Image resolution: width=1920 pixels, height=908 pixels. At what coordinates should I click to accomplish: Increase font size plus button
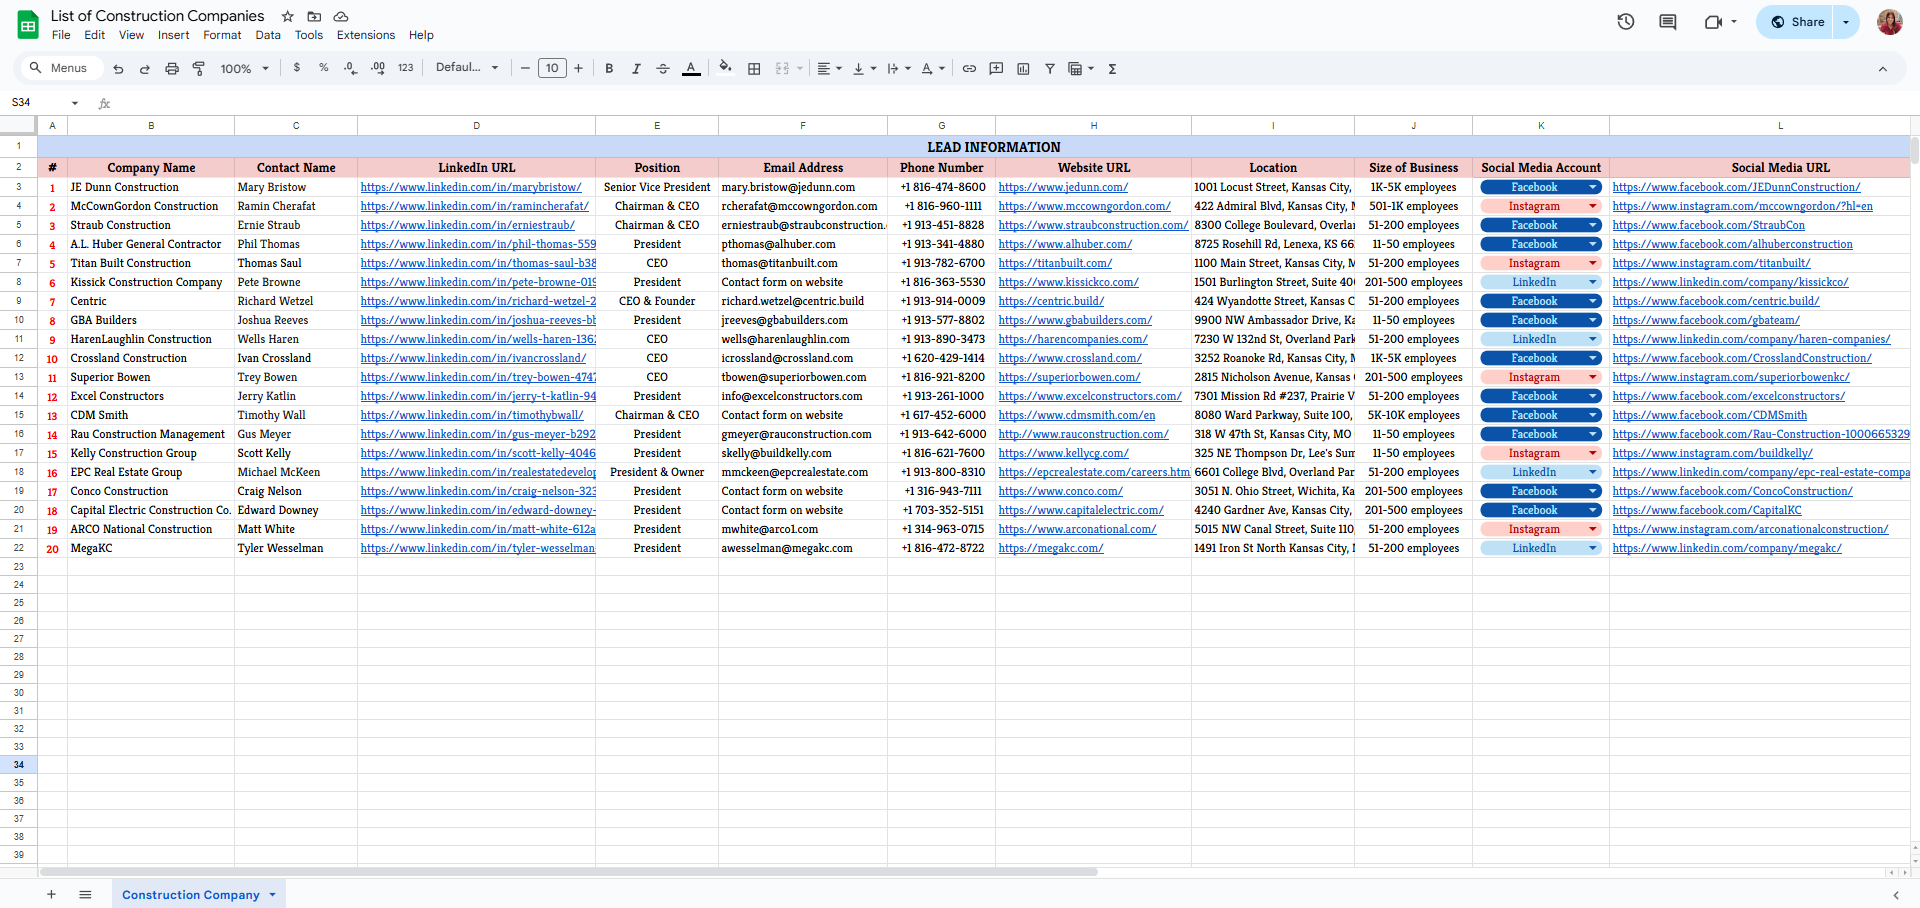coord(578,68)
